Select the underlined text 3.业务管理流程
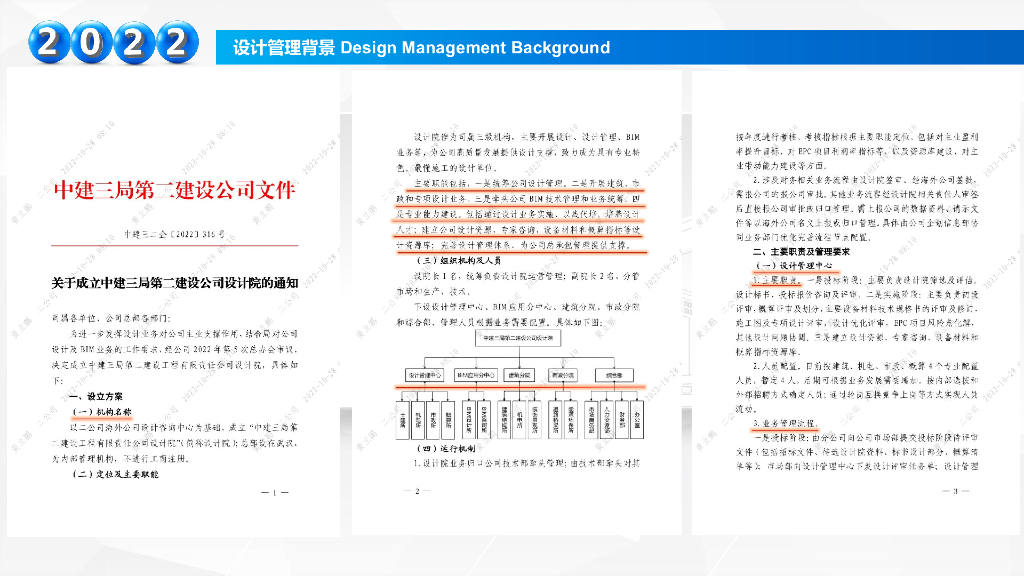The width and height of the screenshot is (1024, 576). pos(784,423)
